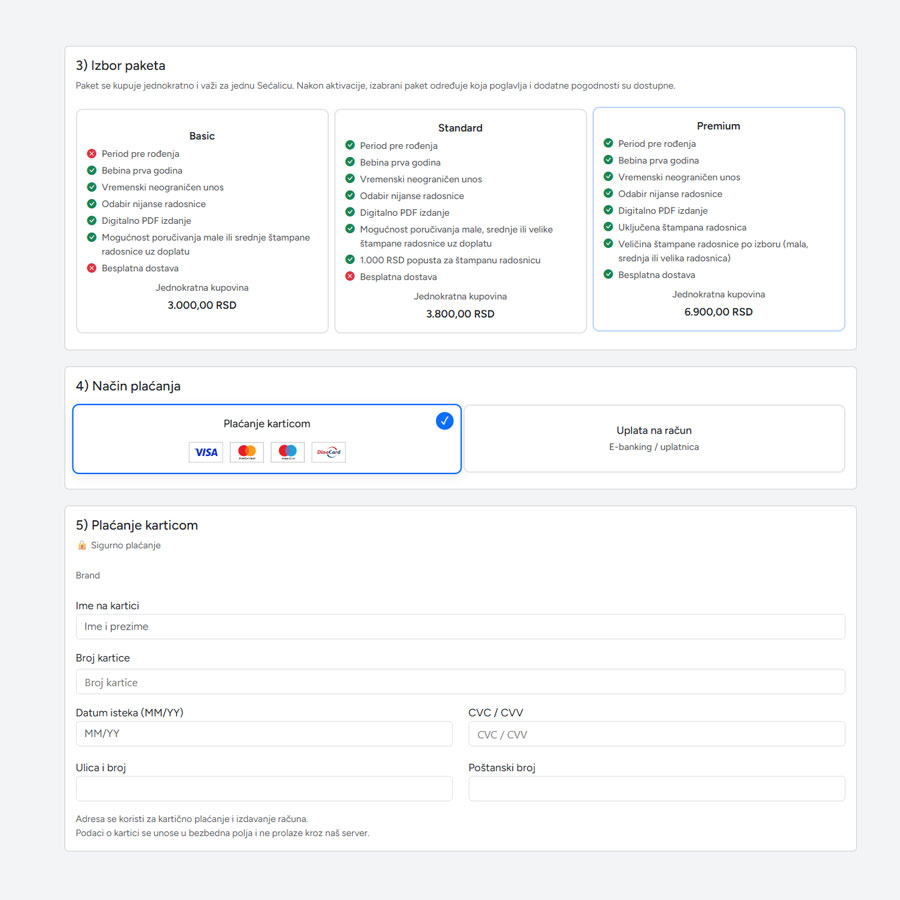The height and width of the screenshot is (900, 900).
Task: Click red cross next to Standard Besplatna dostava
Action: coord(350,277)
